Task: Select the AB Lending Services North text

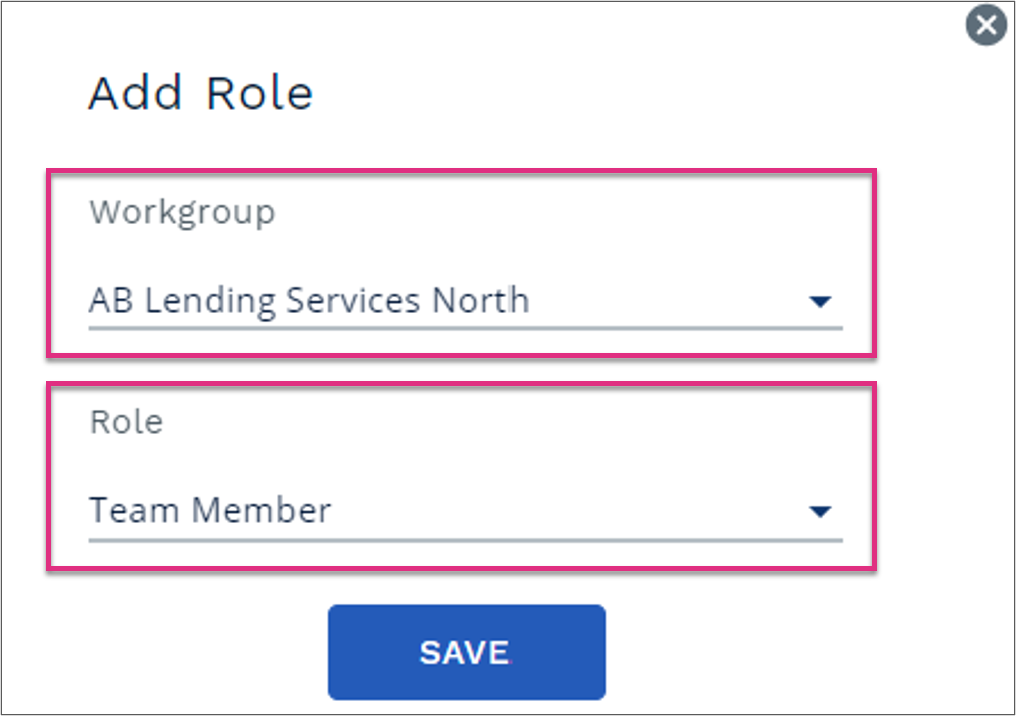Action: (309, 301)
